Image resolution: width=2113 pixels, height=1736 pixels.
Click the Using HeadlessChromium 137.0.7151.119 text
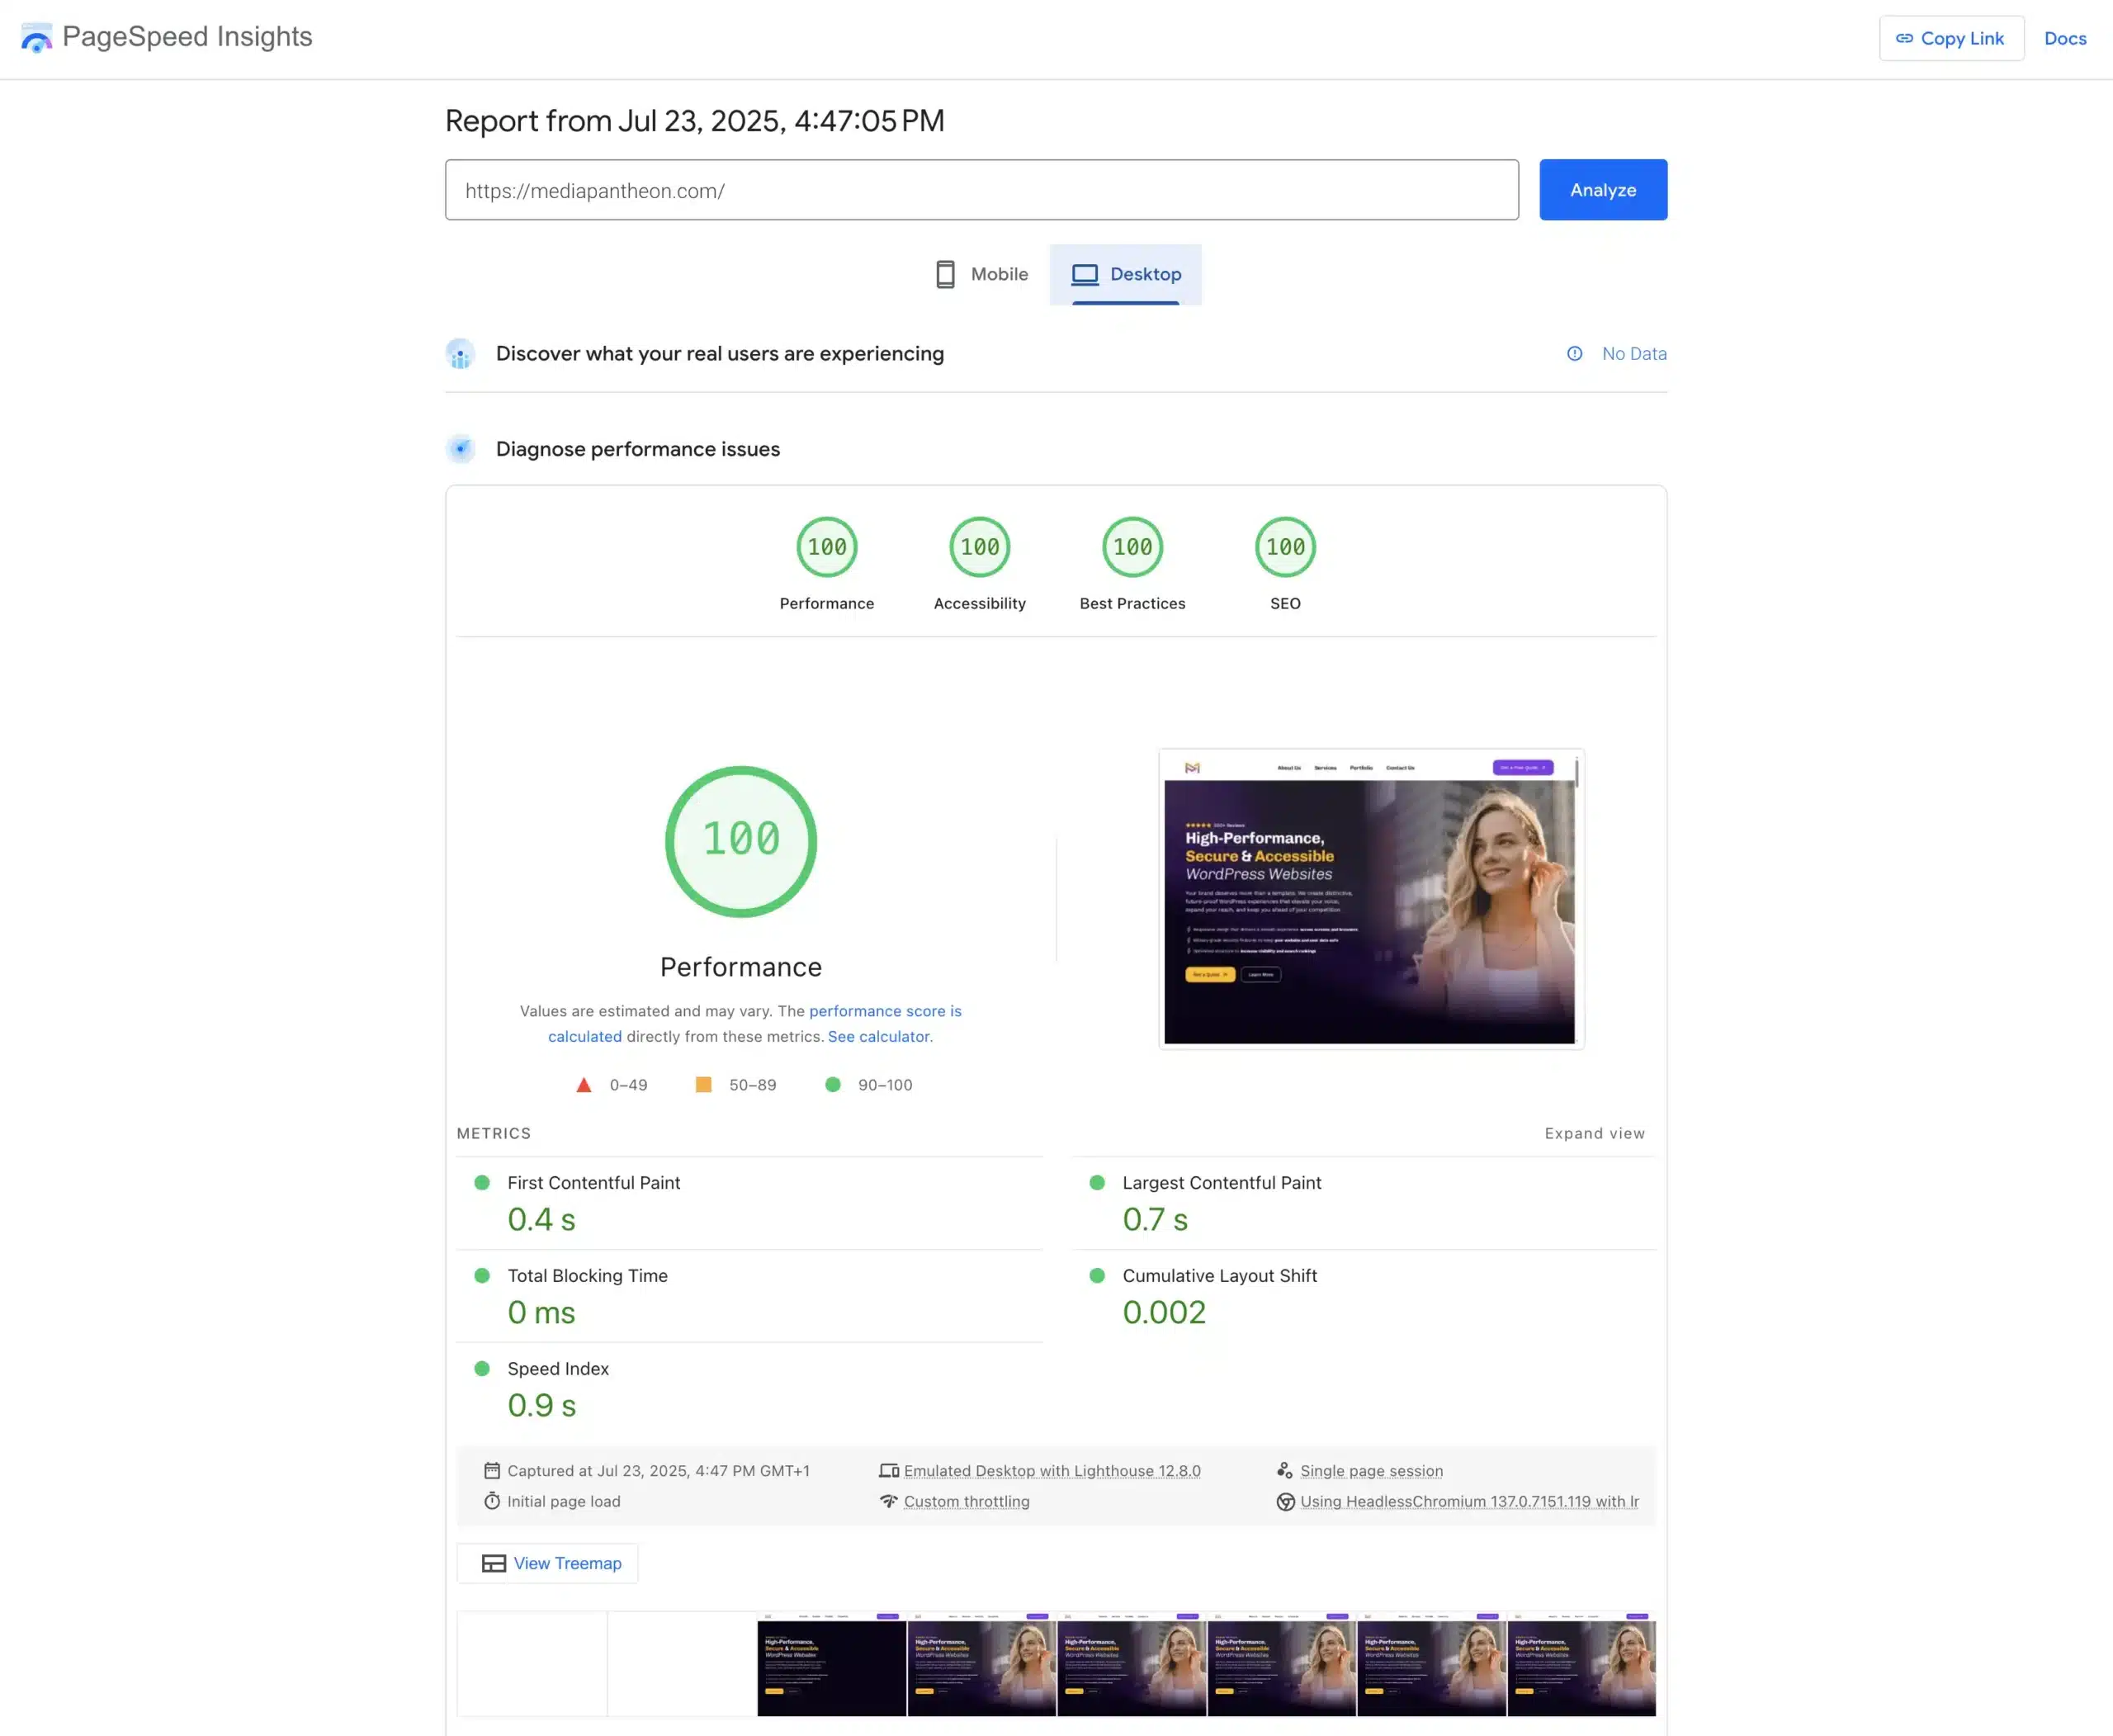1469,1501
